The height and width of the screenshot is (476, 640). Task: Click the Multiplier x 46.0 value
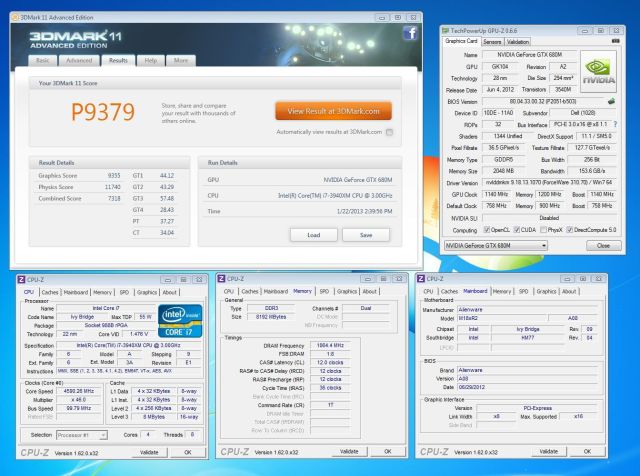(x=79, y=400)
